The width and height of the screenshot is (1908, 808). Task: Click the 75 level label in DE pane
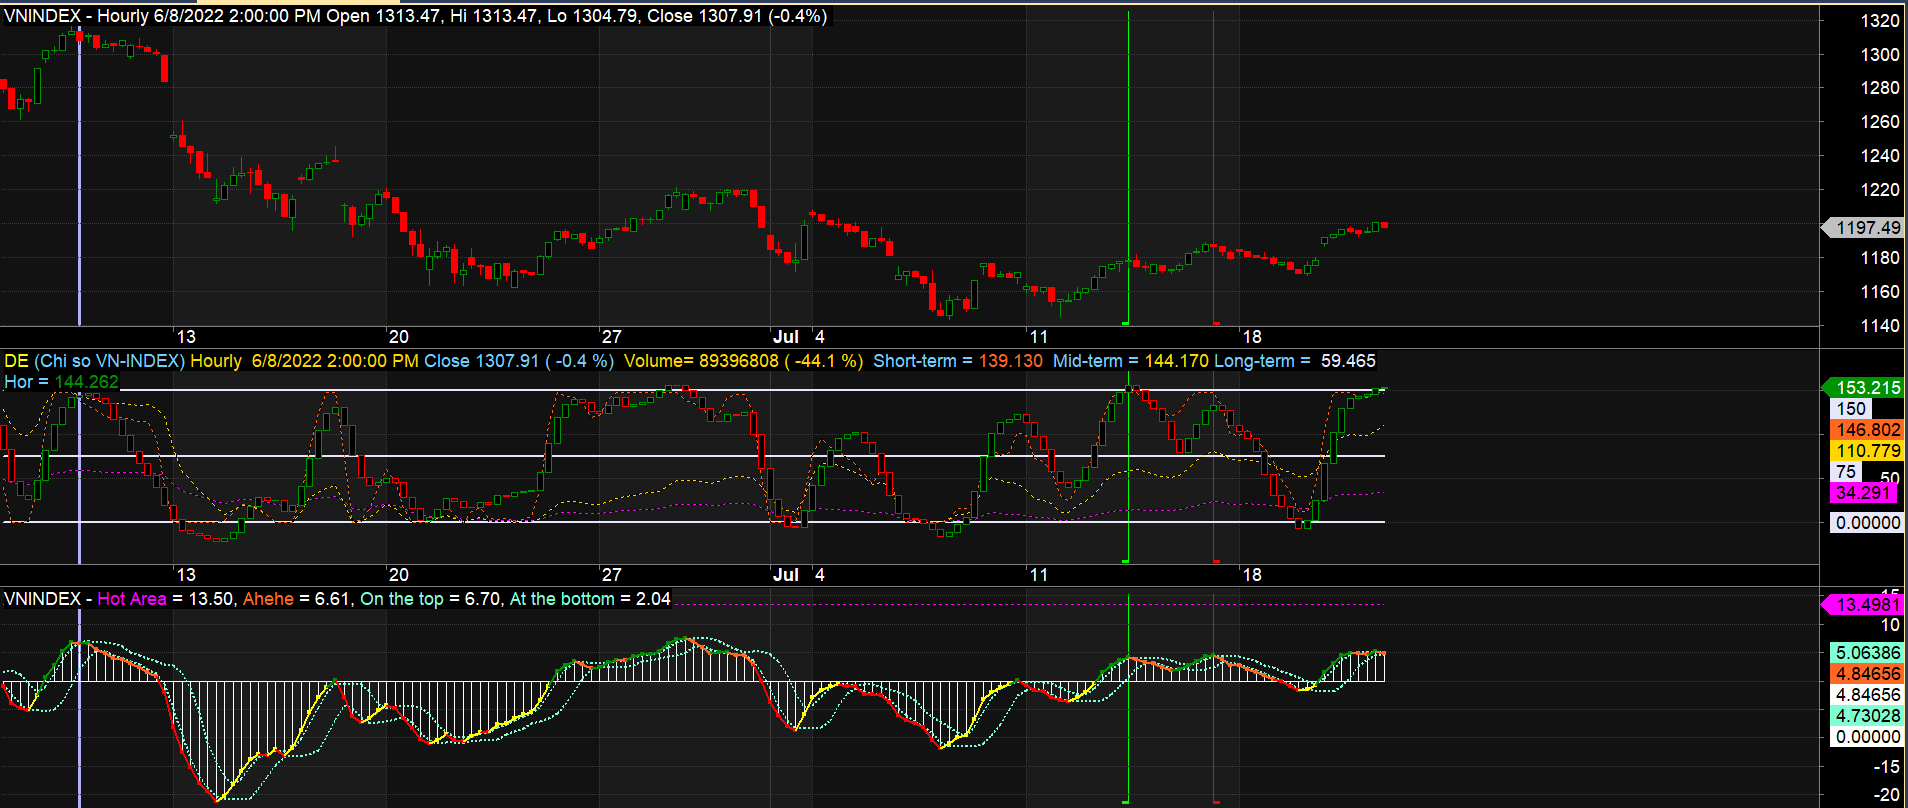click(x=1847, y=471)
